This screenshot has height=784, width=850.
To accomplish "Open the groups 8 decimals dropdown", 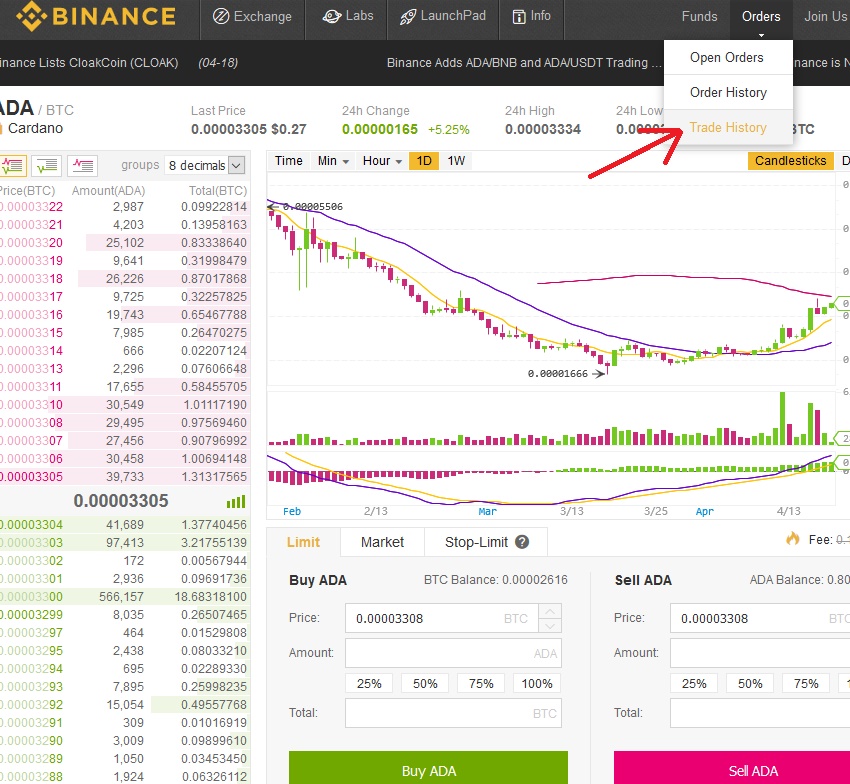I will [205, 165].
